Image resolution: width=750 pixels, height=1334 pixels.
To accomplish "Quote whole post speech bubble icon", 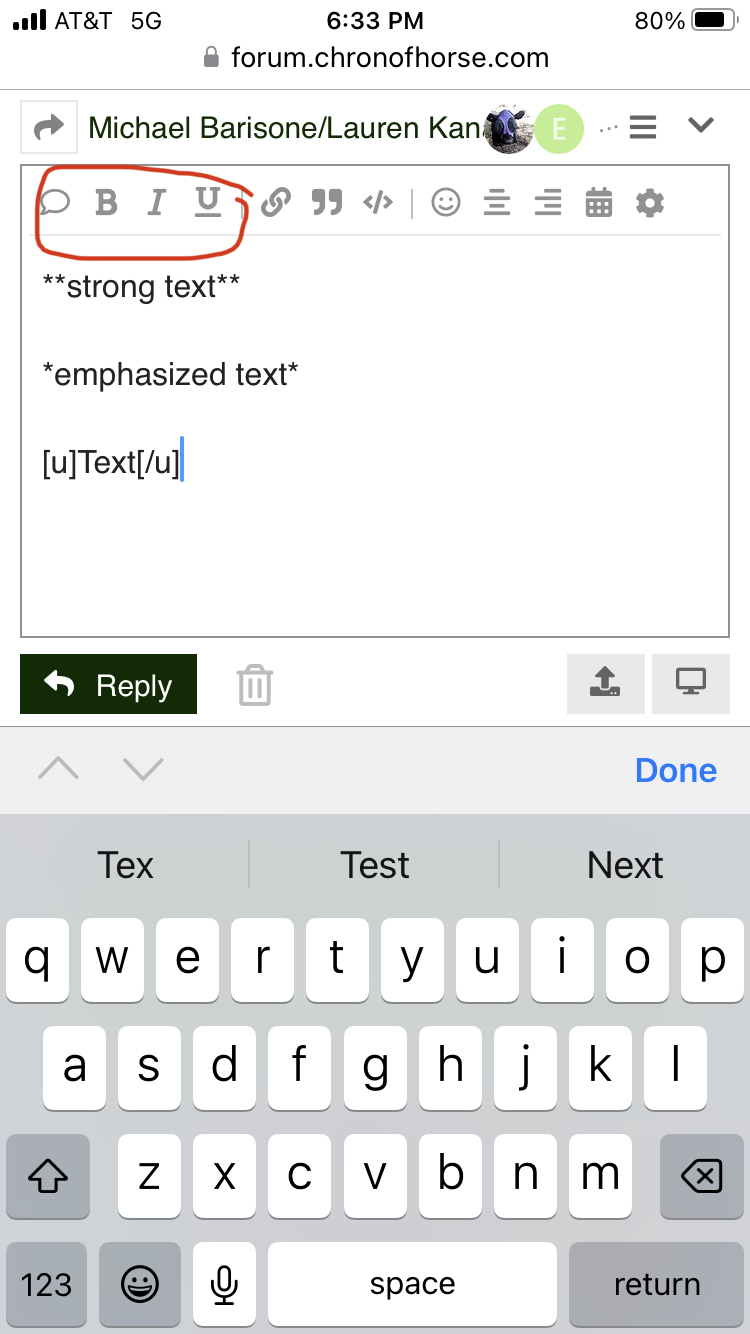I will 56,203.
